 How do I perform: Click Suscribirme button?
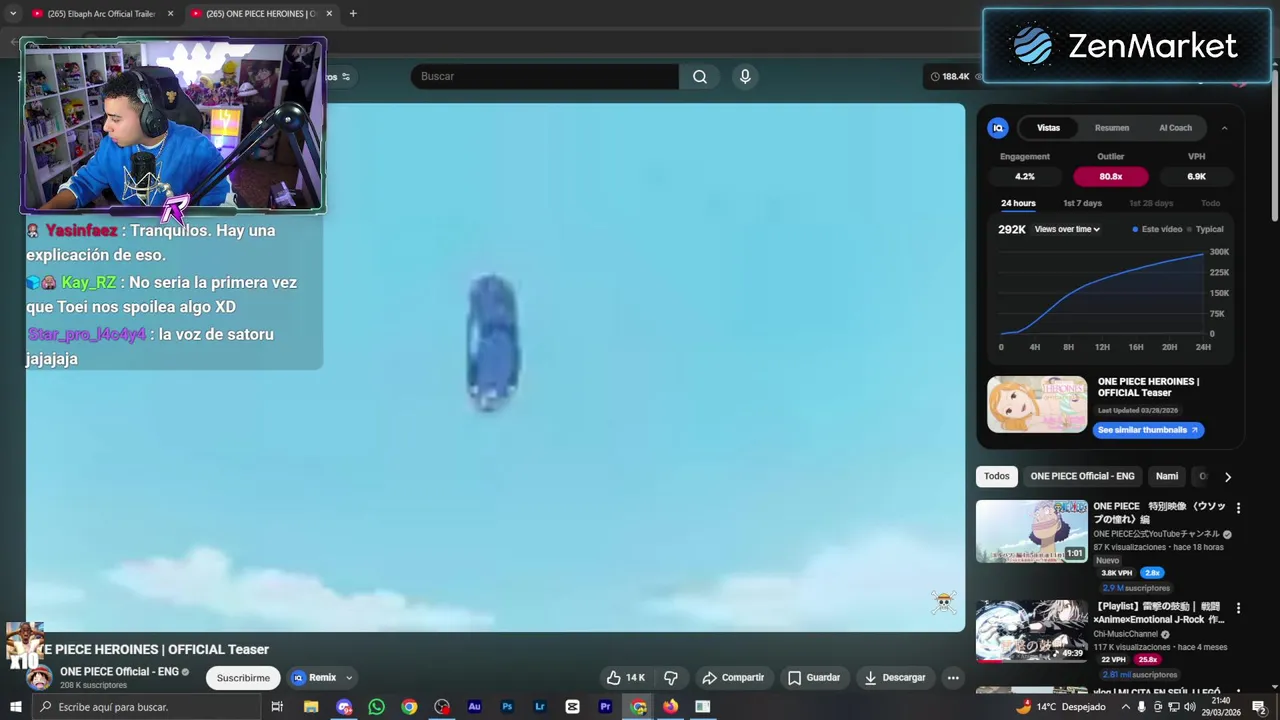point(243,678)
